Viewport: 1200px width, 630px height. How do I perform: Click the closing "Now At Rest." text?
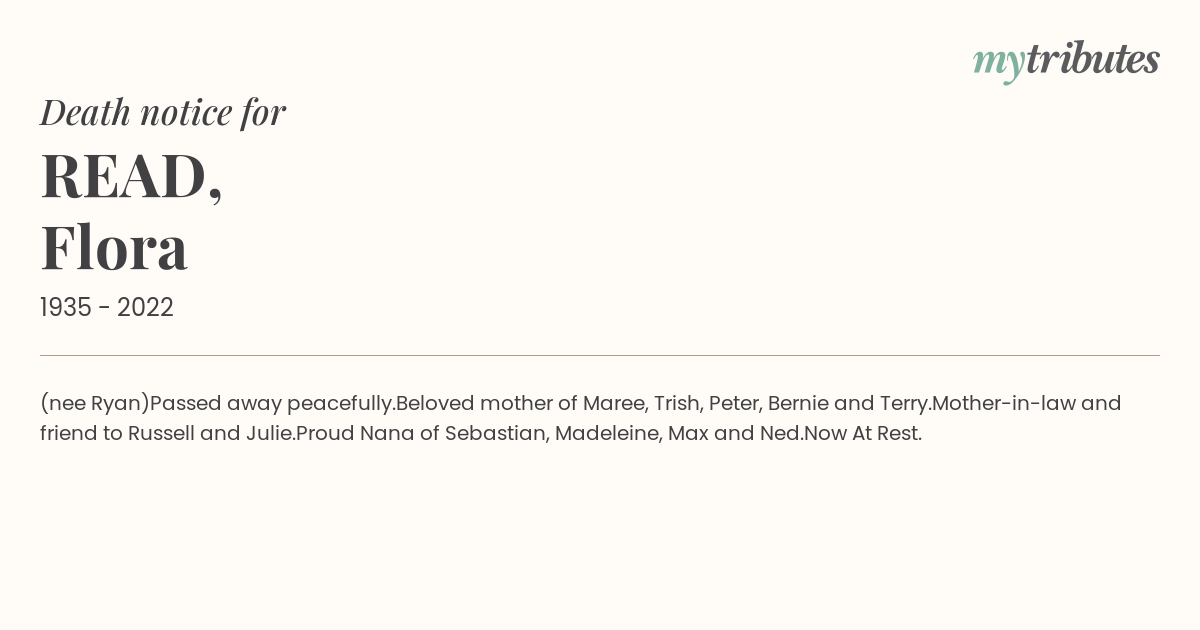click(863, 434)
